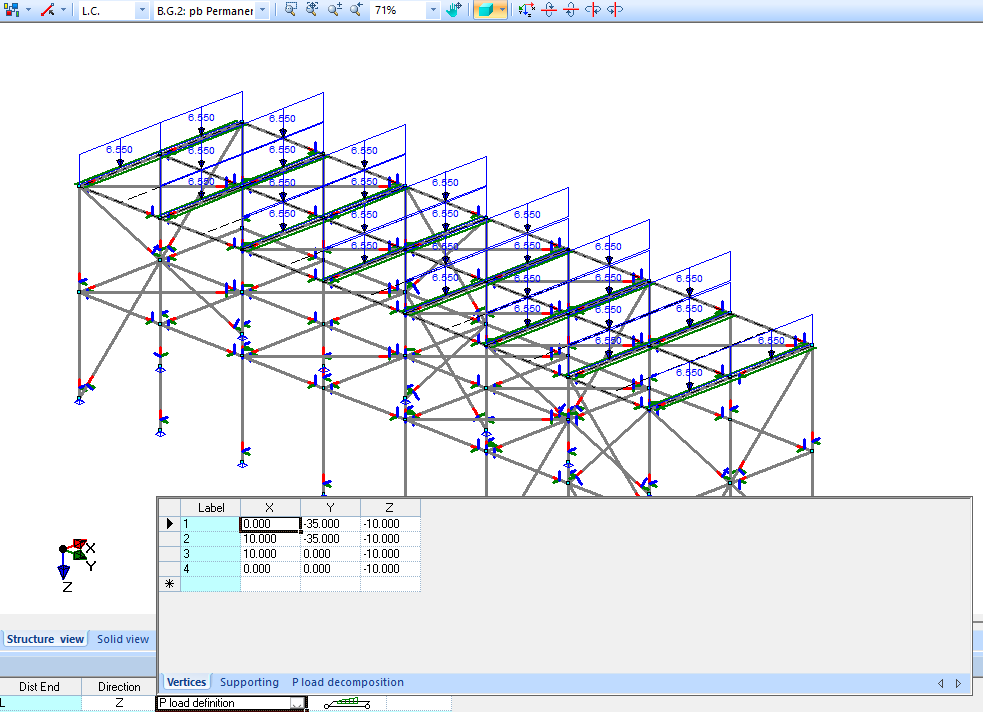Click the Dist End column header

point(39,687)
